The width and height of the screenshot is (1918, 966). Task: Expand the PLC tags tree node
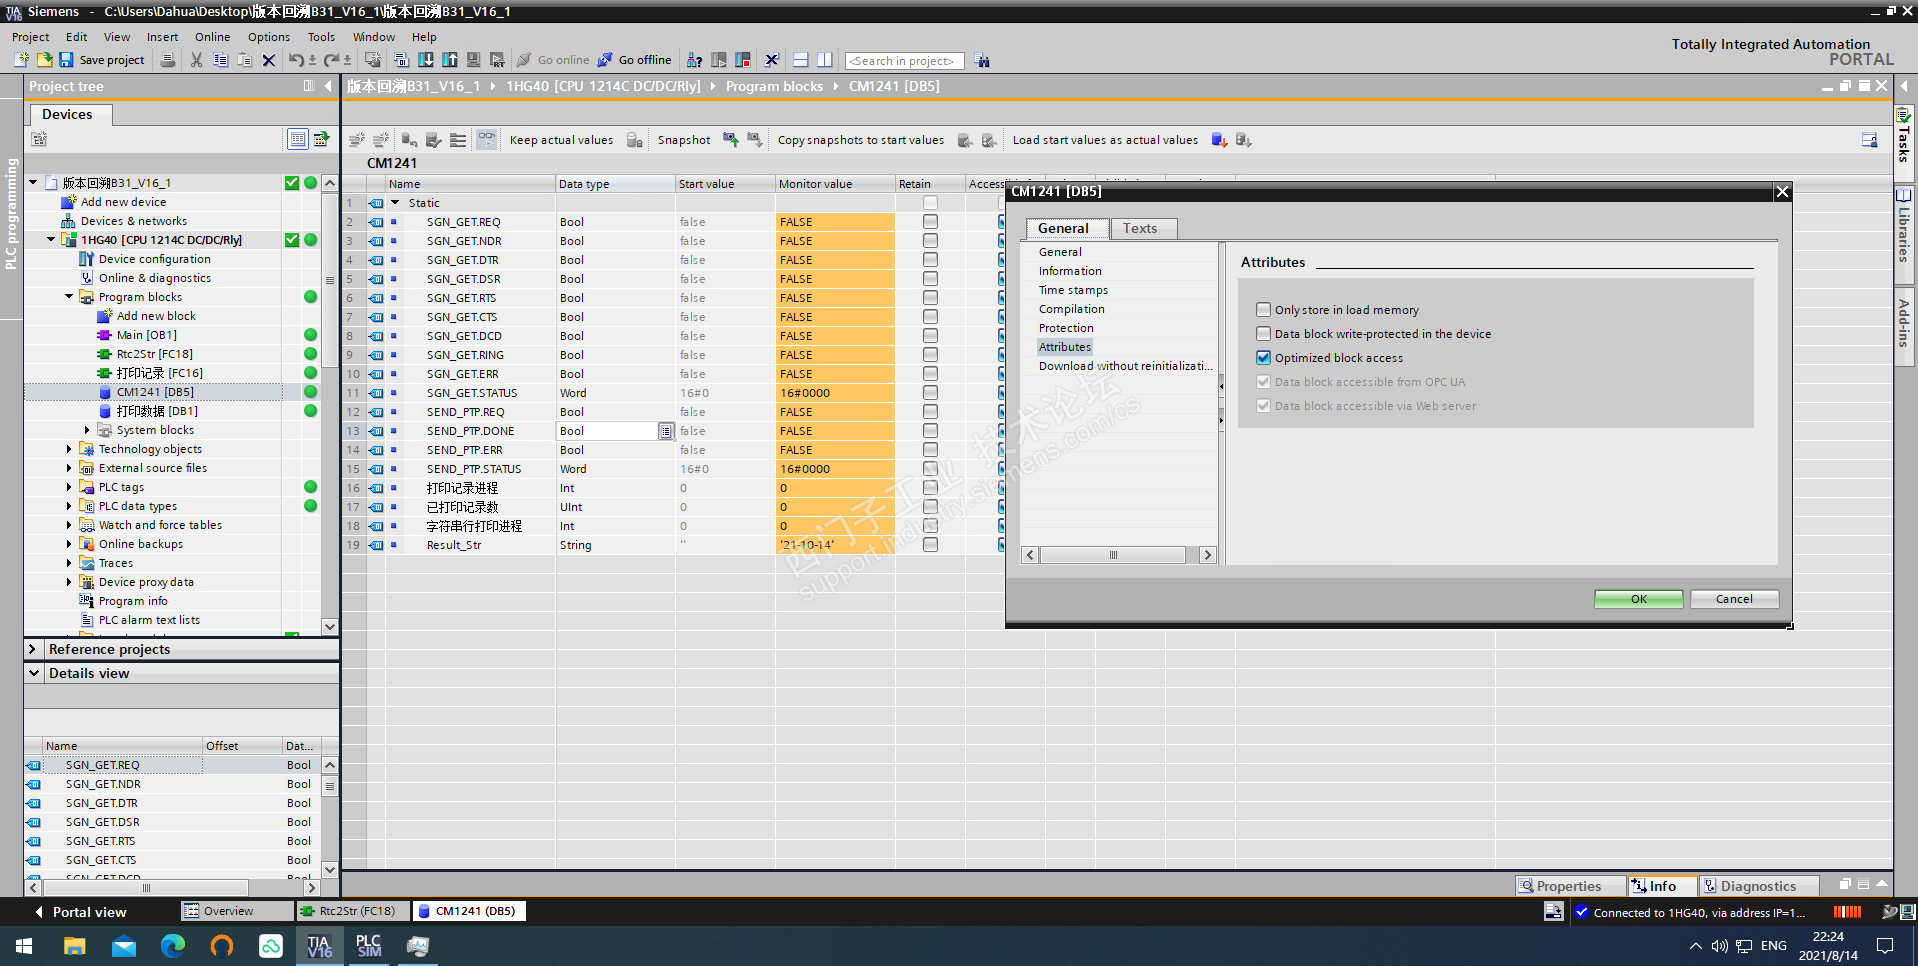click(69, 487)
